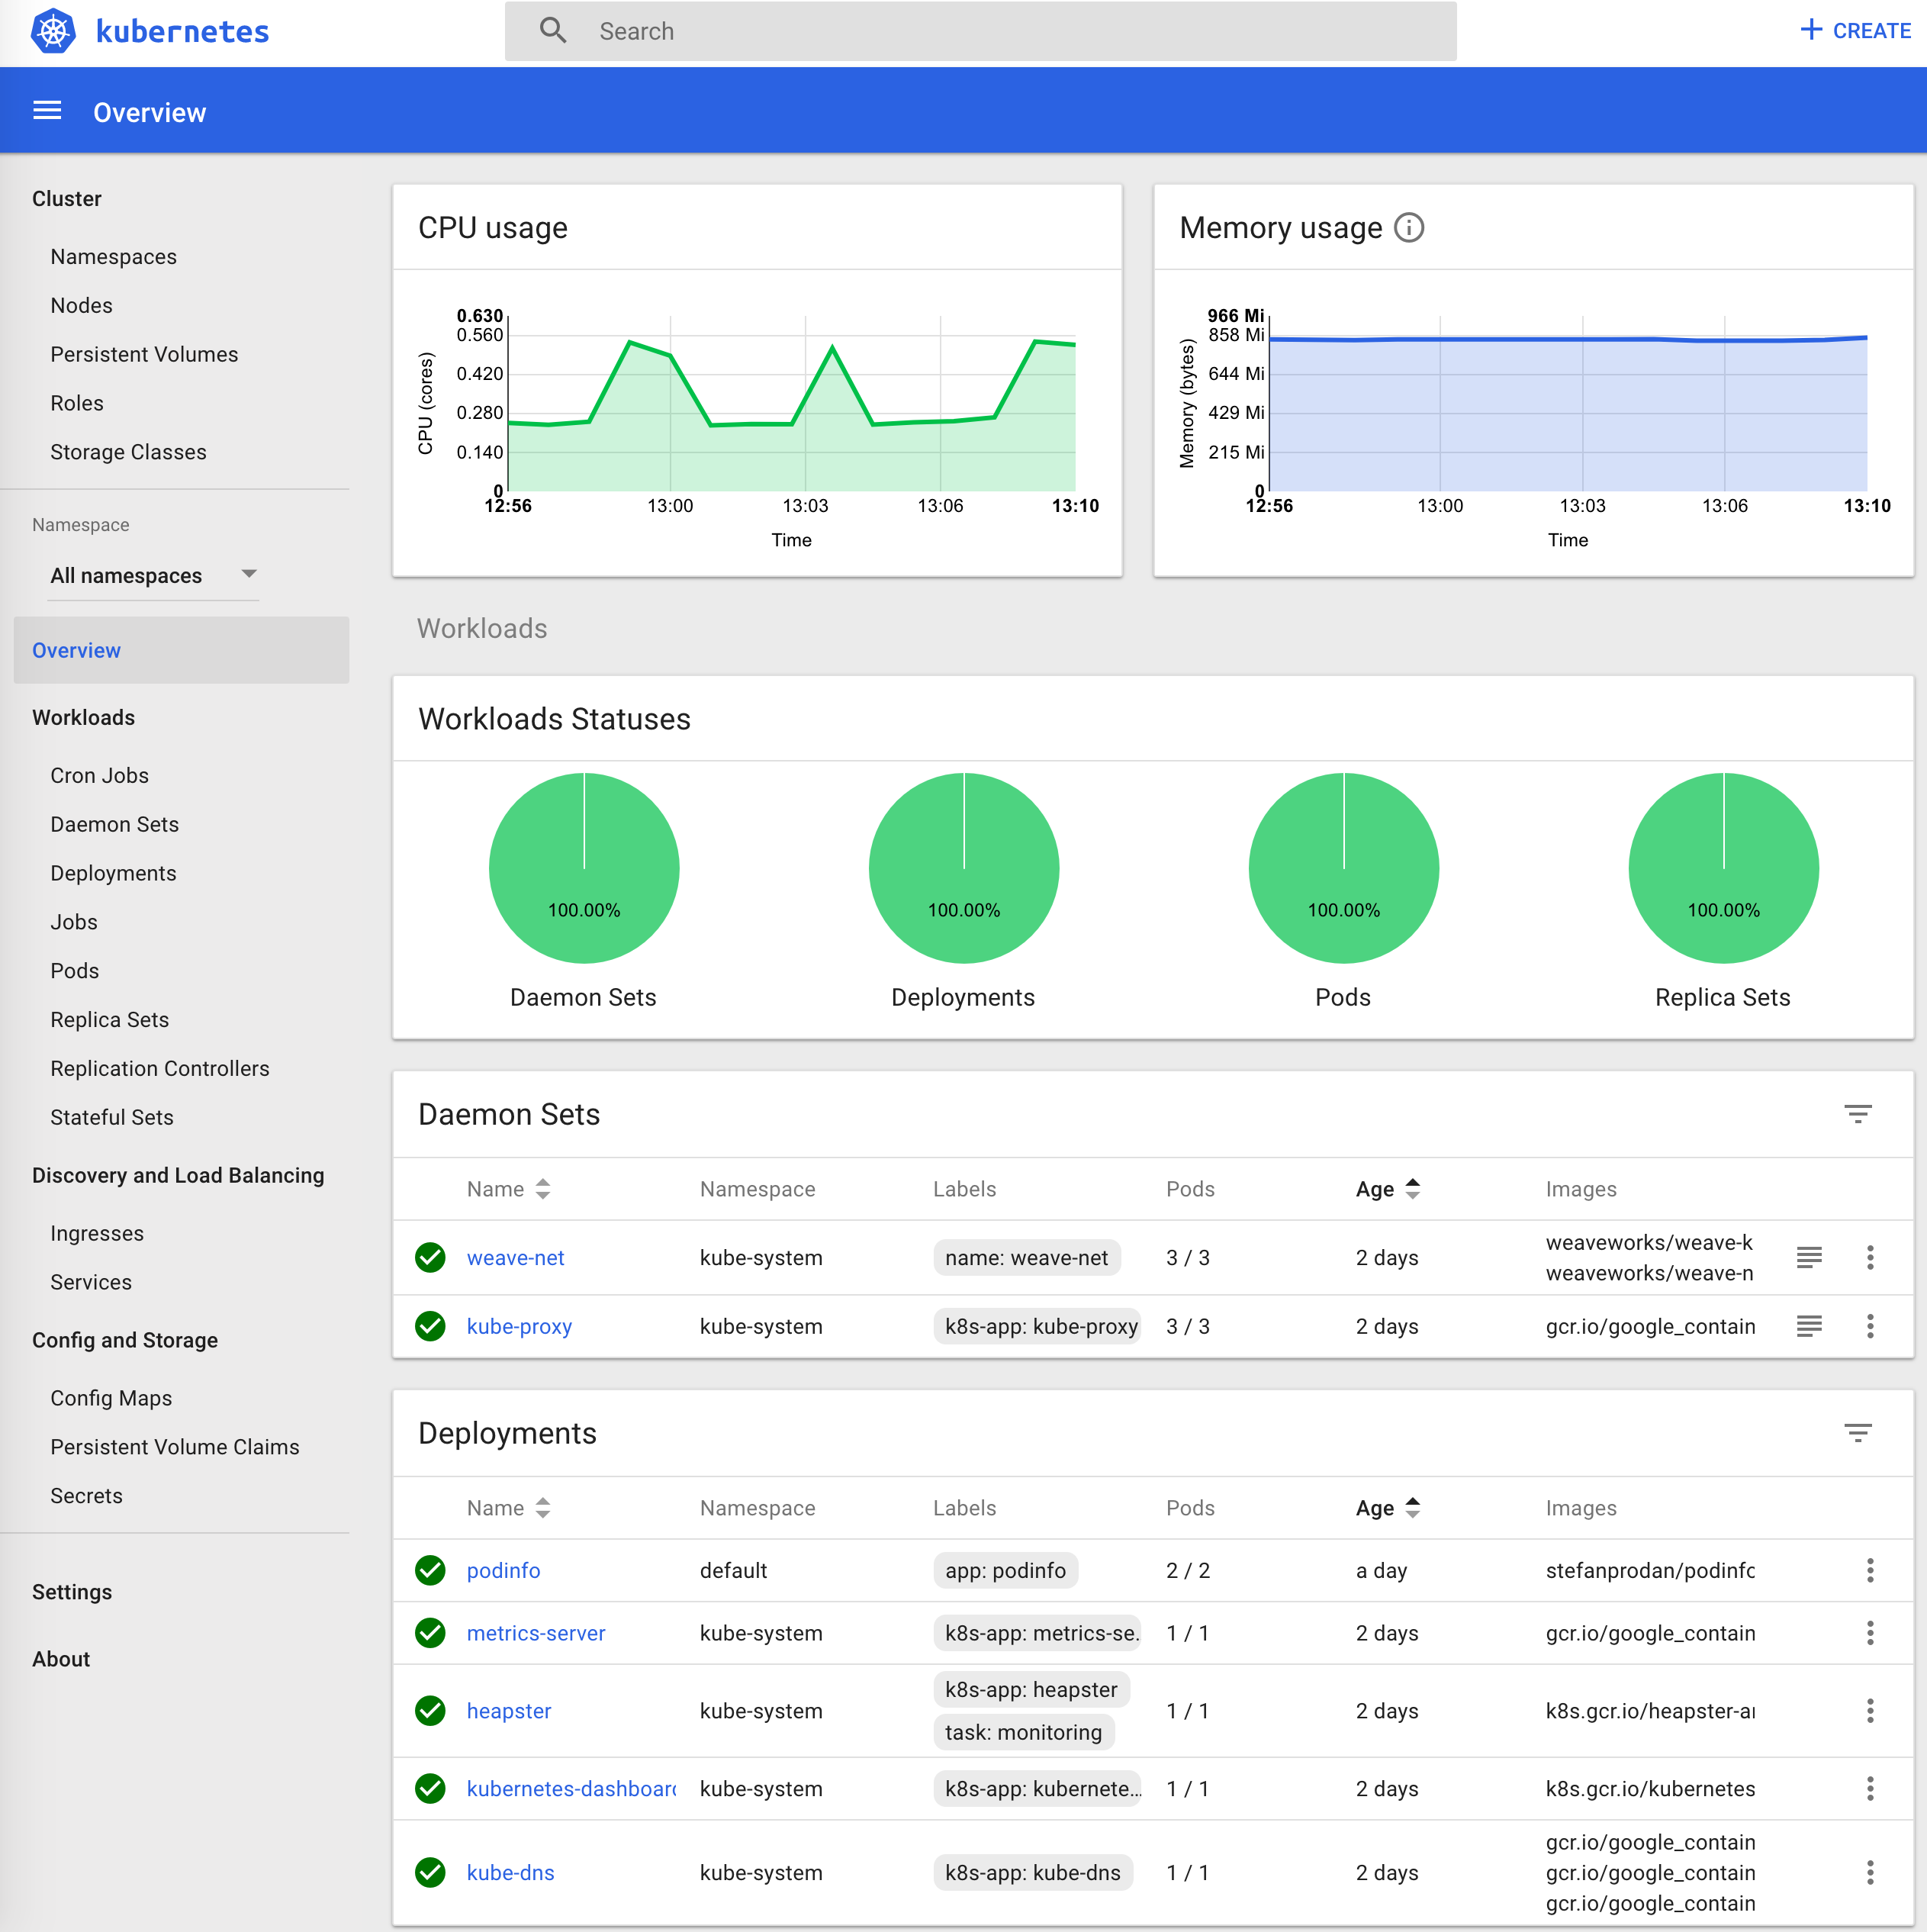View logs for weave-net daemon set

click(1809, 1257)
